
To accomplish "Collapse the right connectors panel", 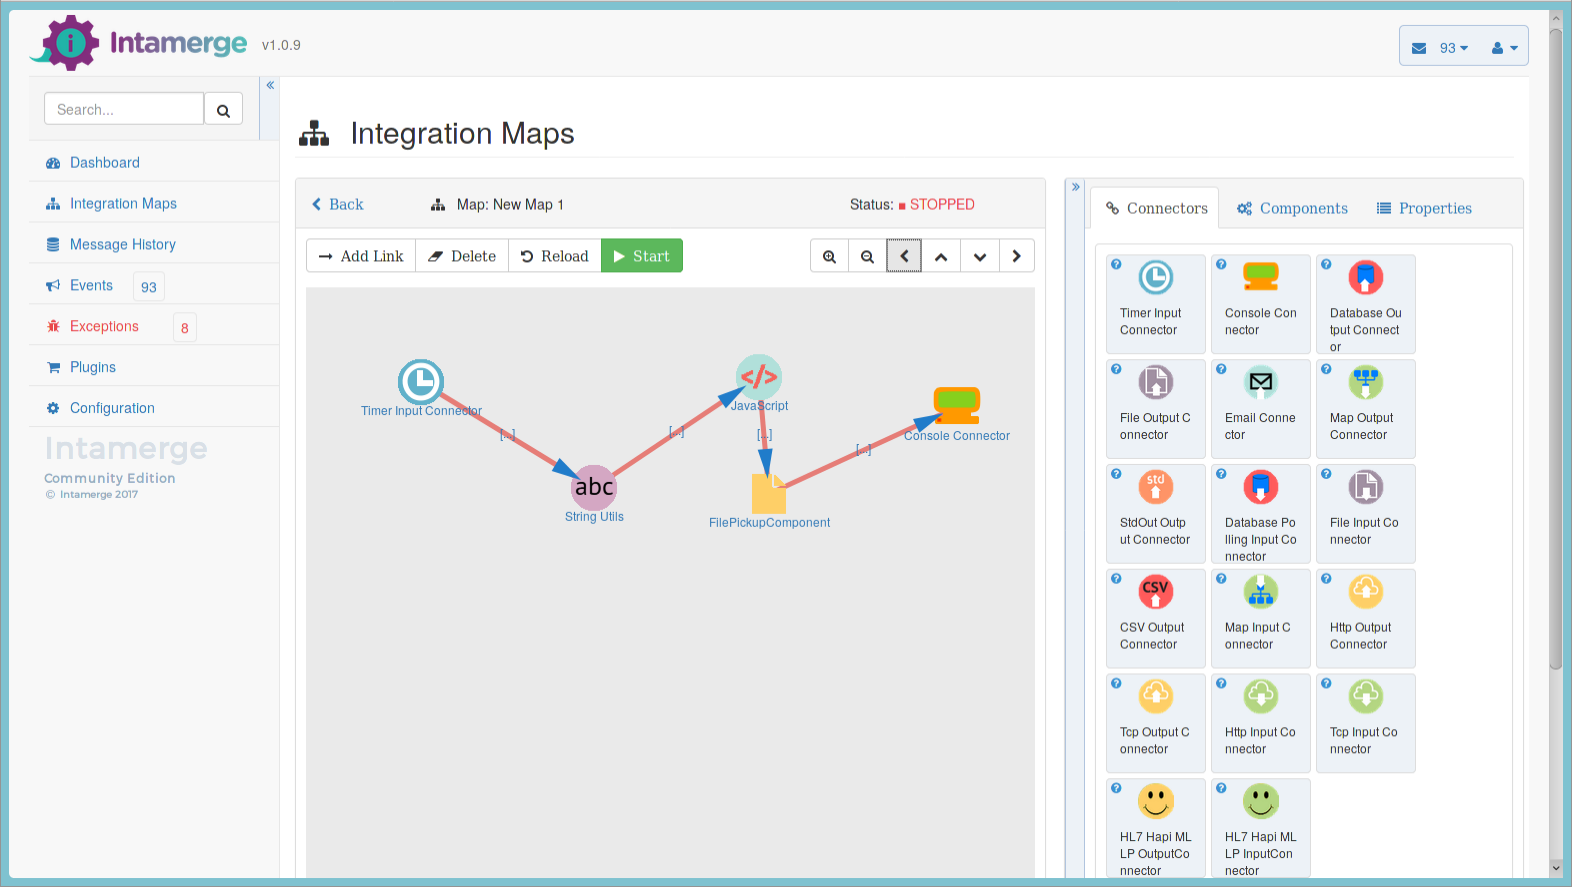I will (x=1076, y=187).
